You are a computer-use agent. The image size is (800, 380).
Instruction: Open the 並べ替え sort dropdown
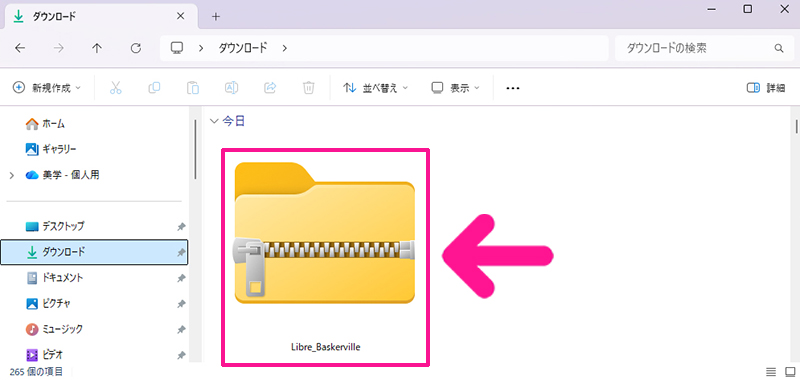[376, 88]
